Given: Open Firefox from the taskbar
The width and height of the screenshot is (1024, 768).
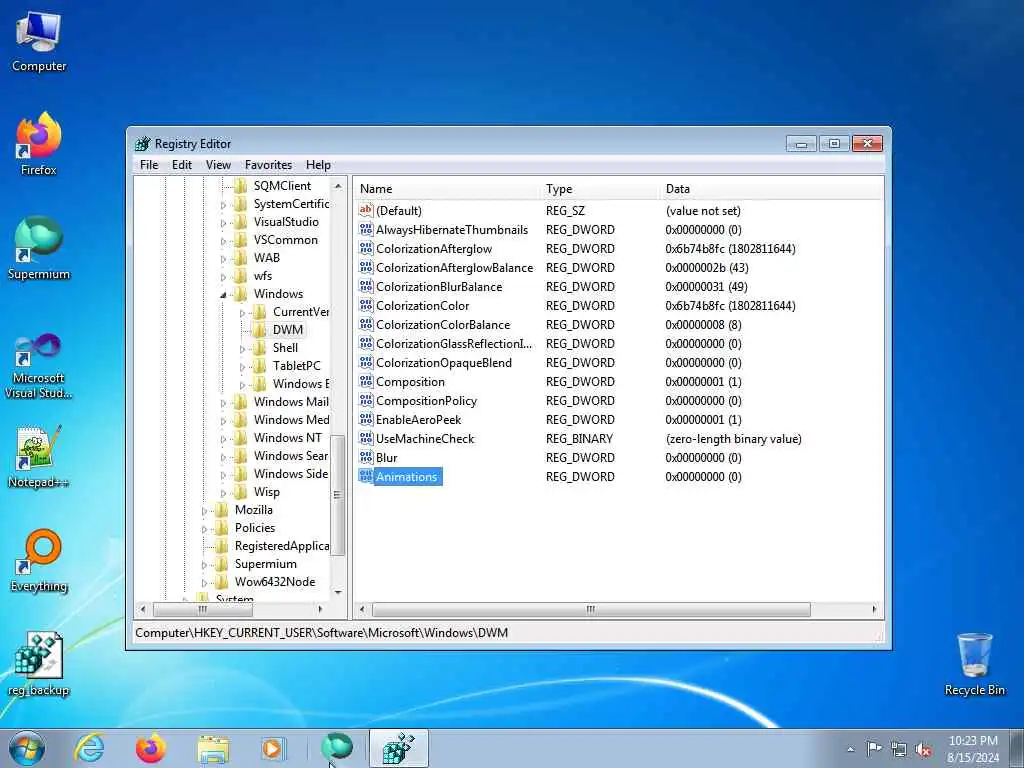Looking at the screenshot, I should pos(151,748).
